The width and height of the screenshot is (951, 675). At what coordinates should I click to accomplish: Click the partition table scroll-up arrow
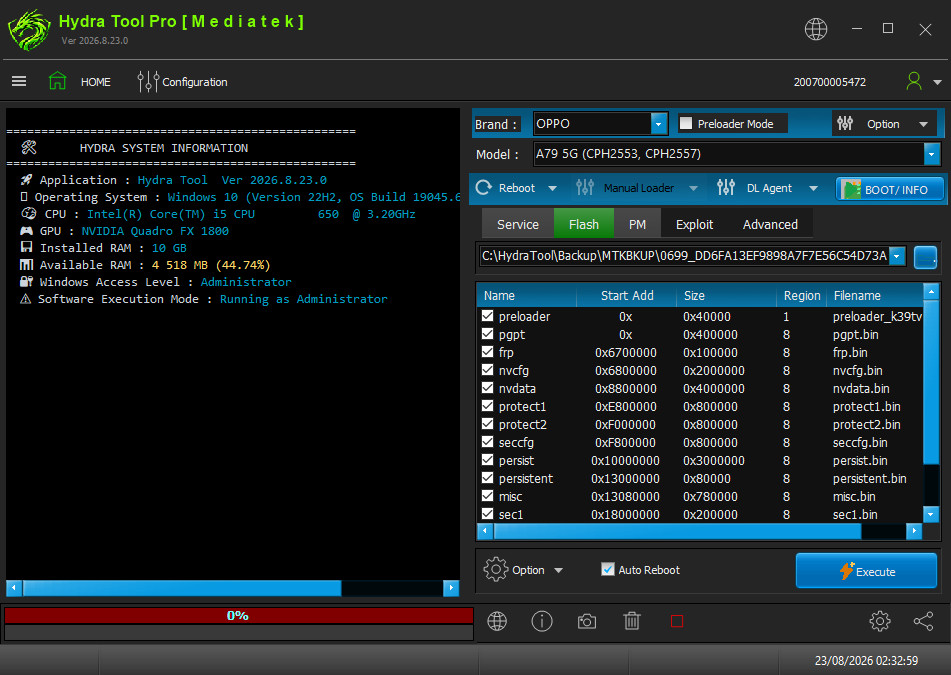931,291
